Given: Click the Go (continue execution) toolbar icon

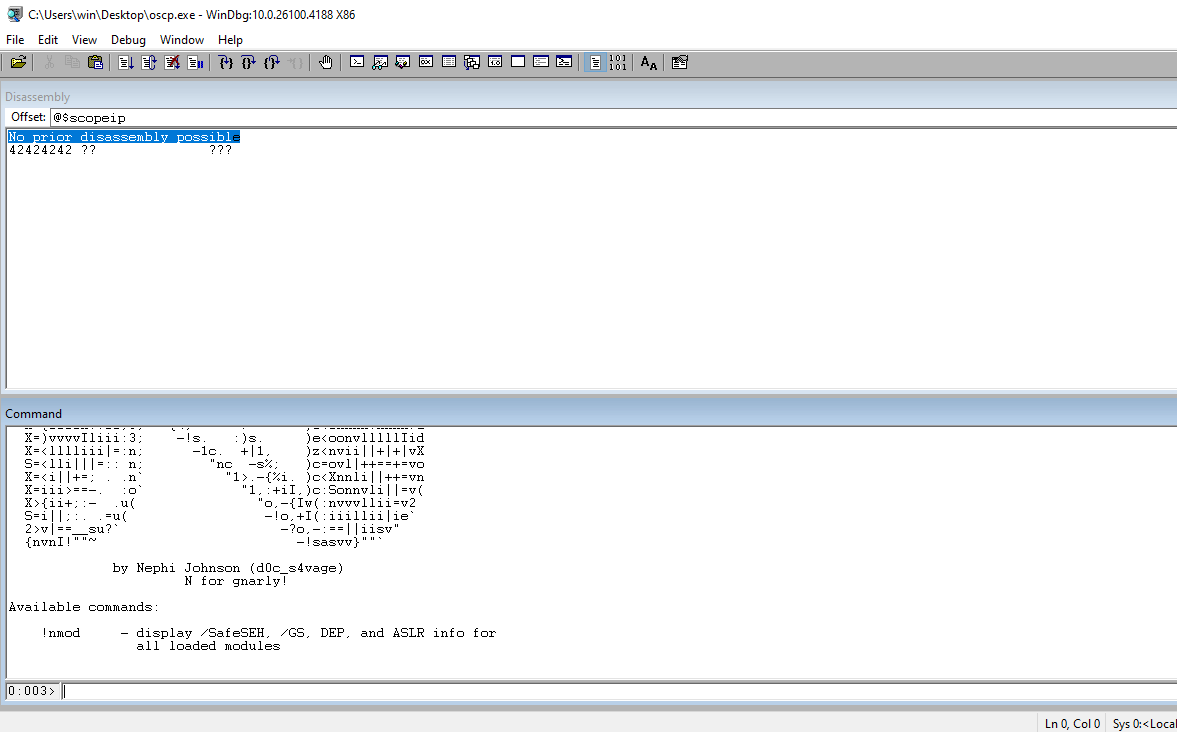Looking at the screenshot, I should click(126, 63).
